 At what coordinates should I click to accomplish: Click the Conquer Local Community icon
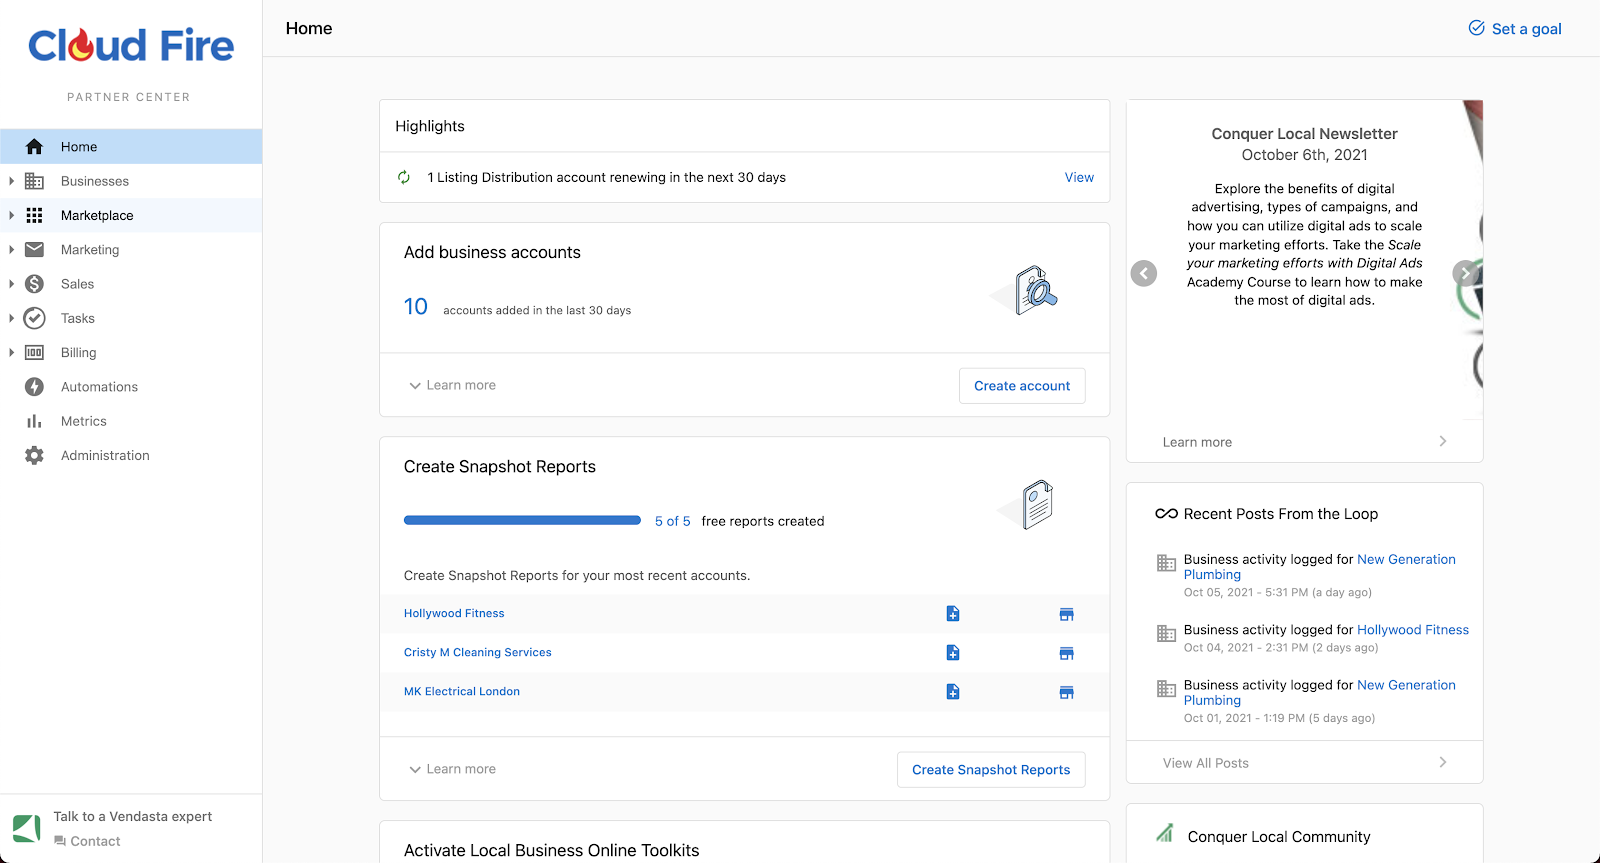coord(1165,833)
